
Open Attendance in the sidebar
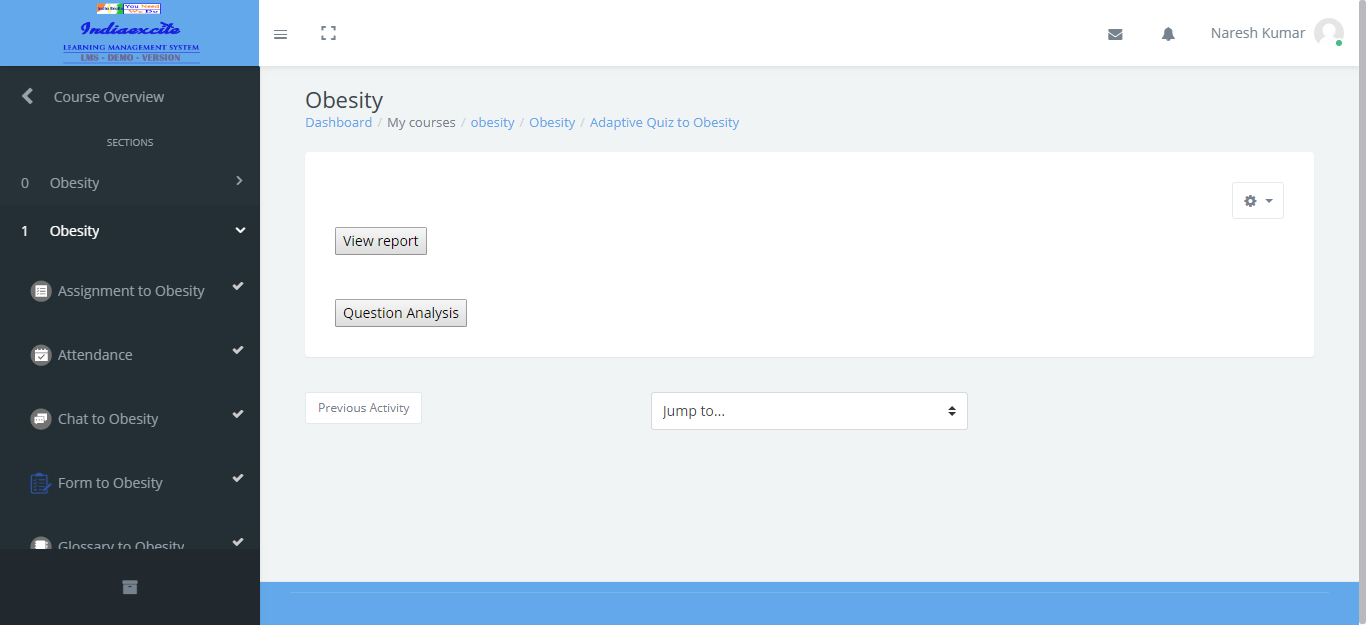pos(95,355)
